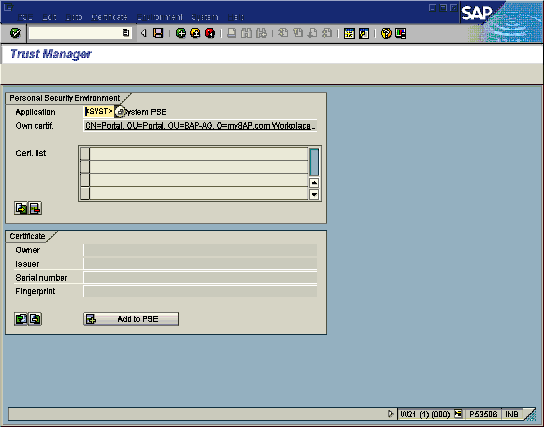Click the Personal Security Environment group title

[x=65, y=98]
